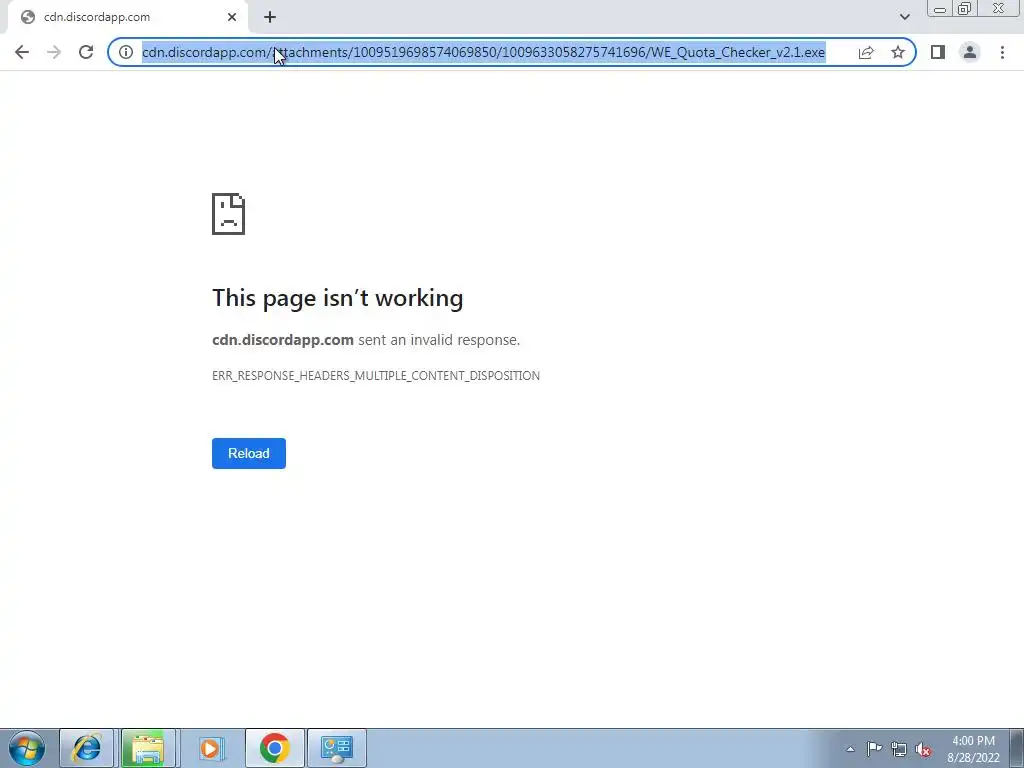The image size is (1024, 768).
Task: Open the clock showing 4:00 PM
Action: [x=973, y=749]
